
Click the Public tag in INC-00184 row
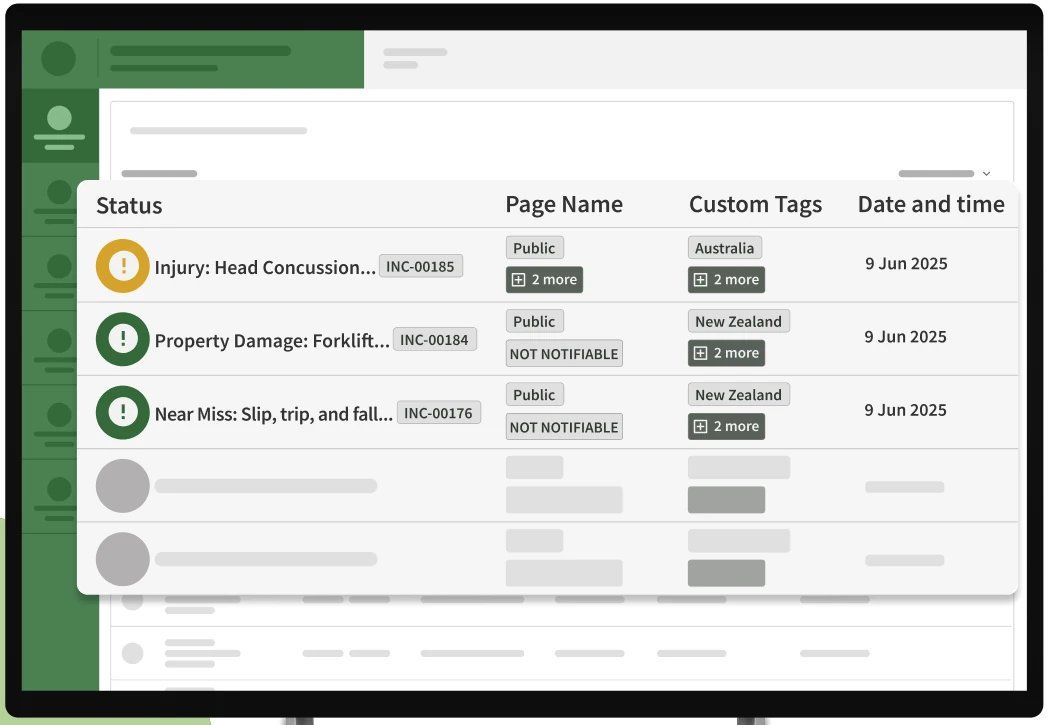[534, 321]
